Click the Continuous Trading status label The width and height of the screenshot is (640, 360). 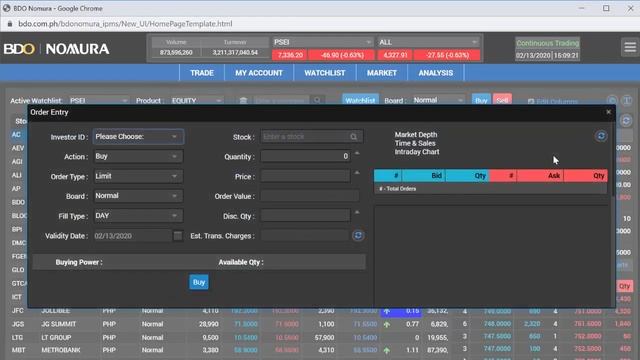(547, 43)
